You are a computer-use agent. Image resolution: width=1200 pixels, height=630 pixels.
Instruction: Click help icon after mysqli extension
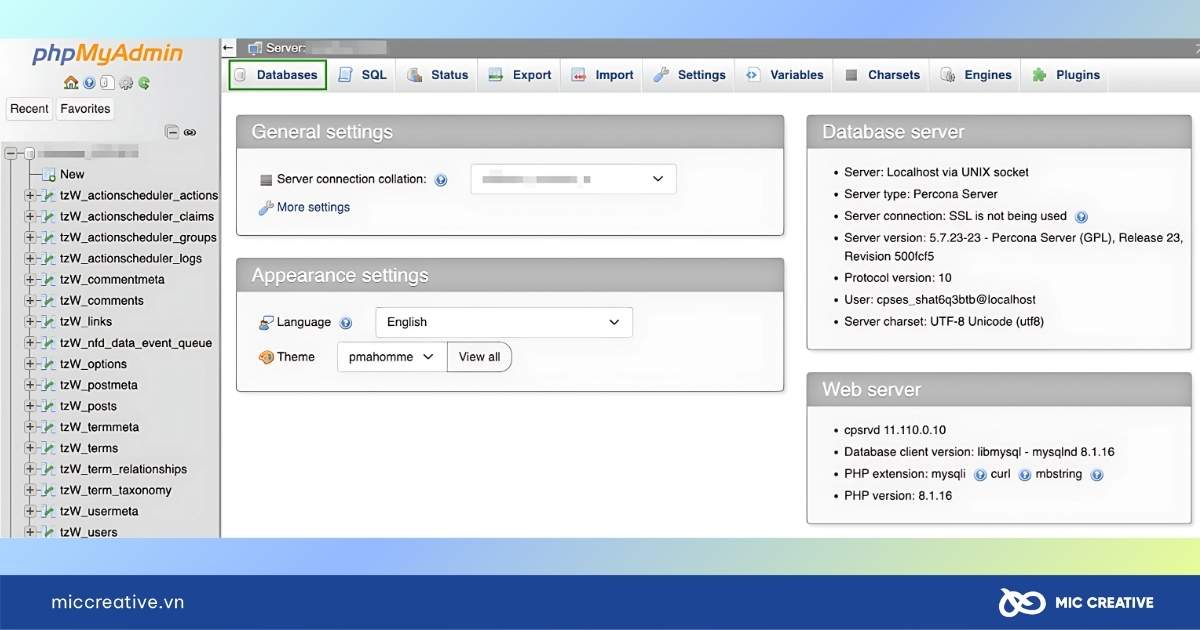tap(980, 475)
